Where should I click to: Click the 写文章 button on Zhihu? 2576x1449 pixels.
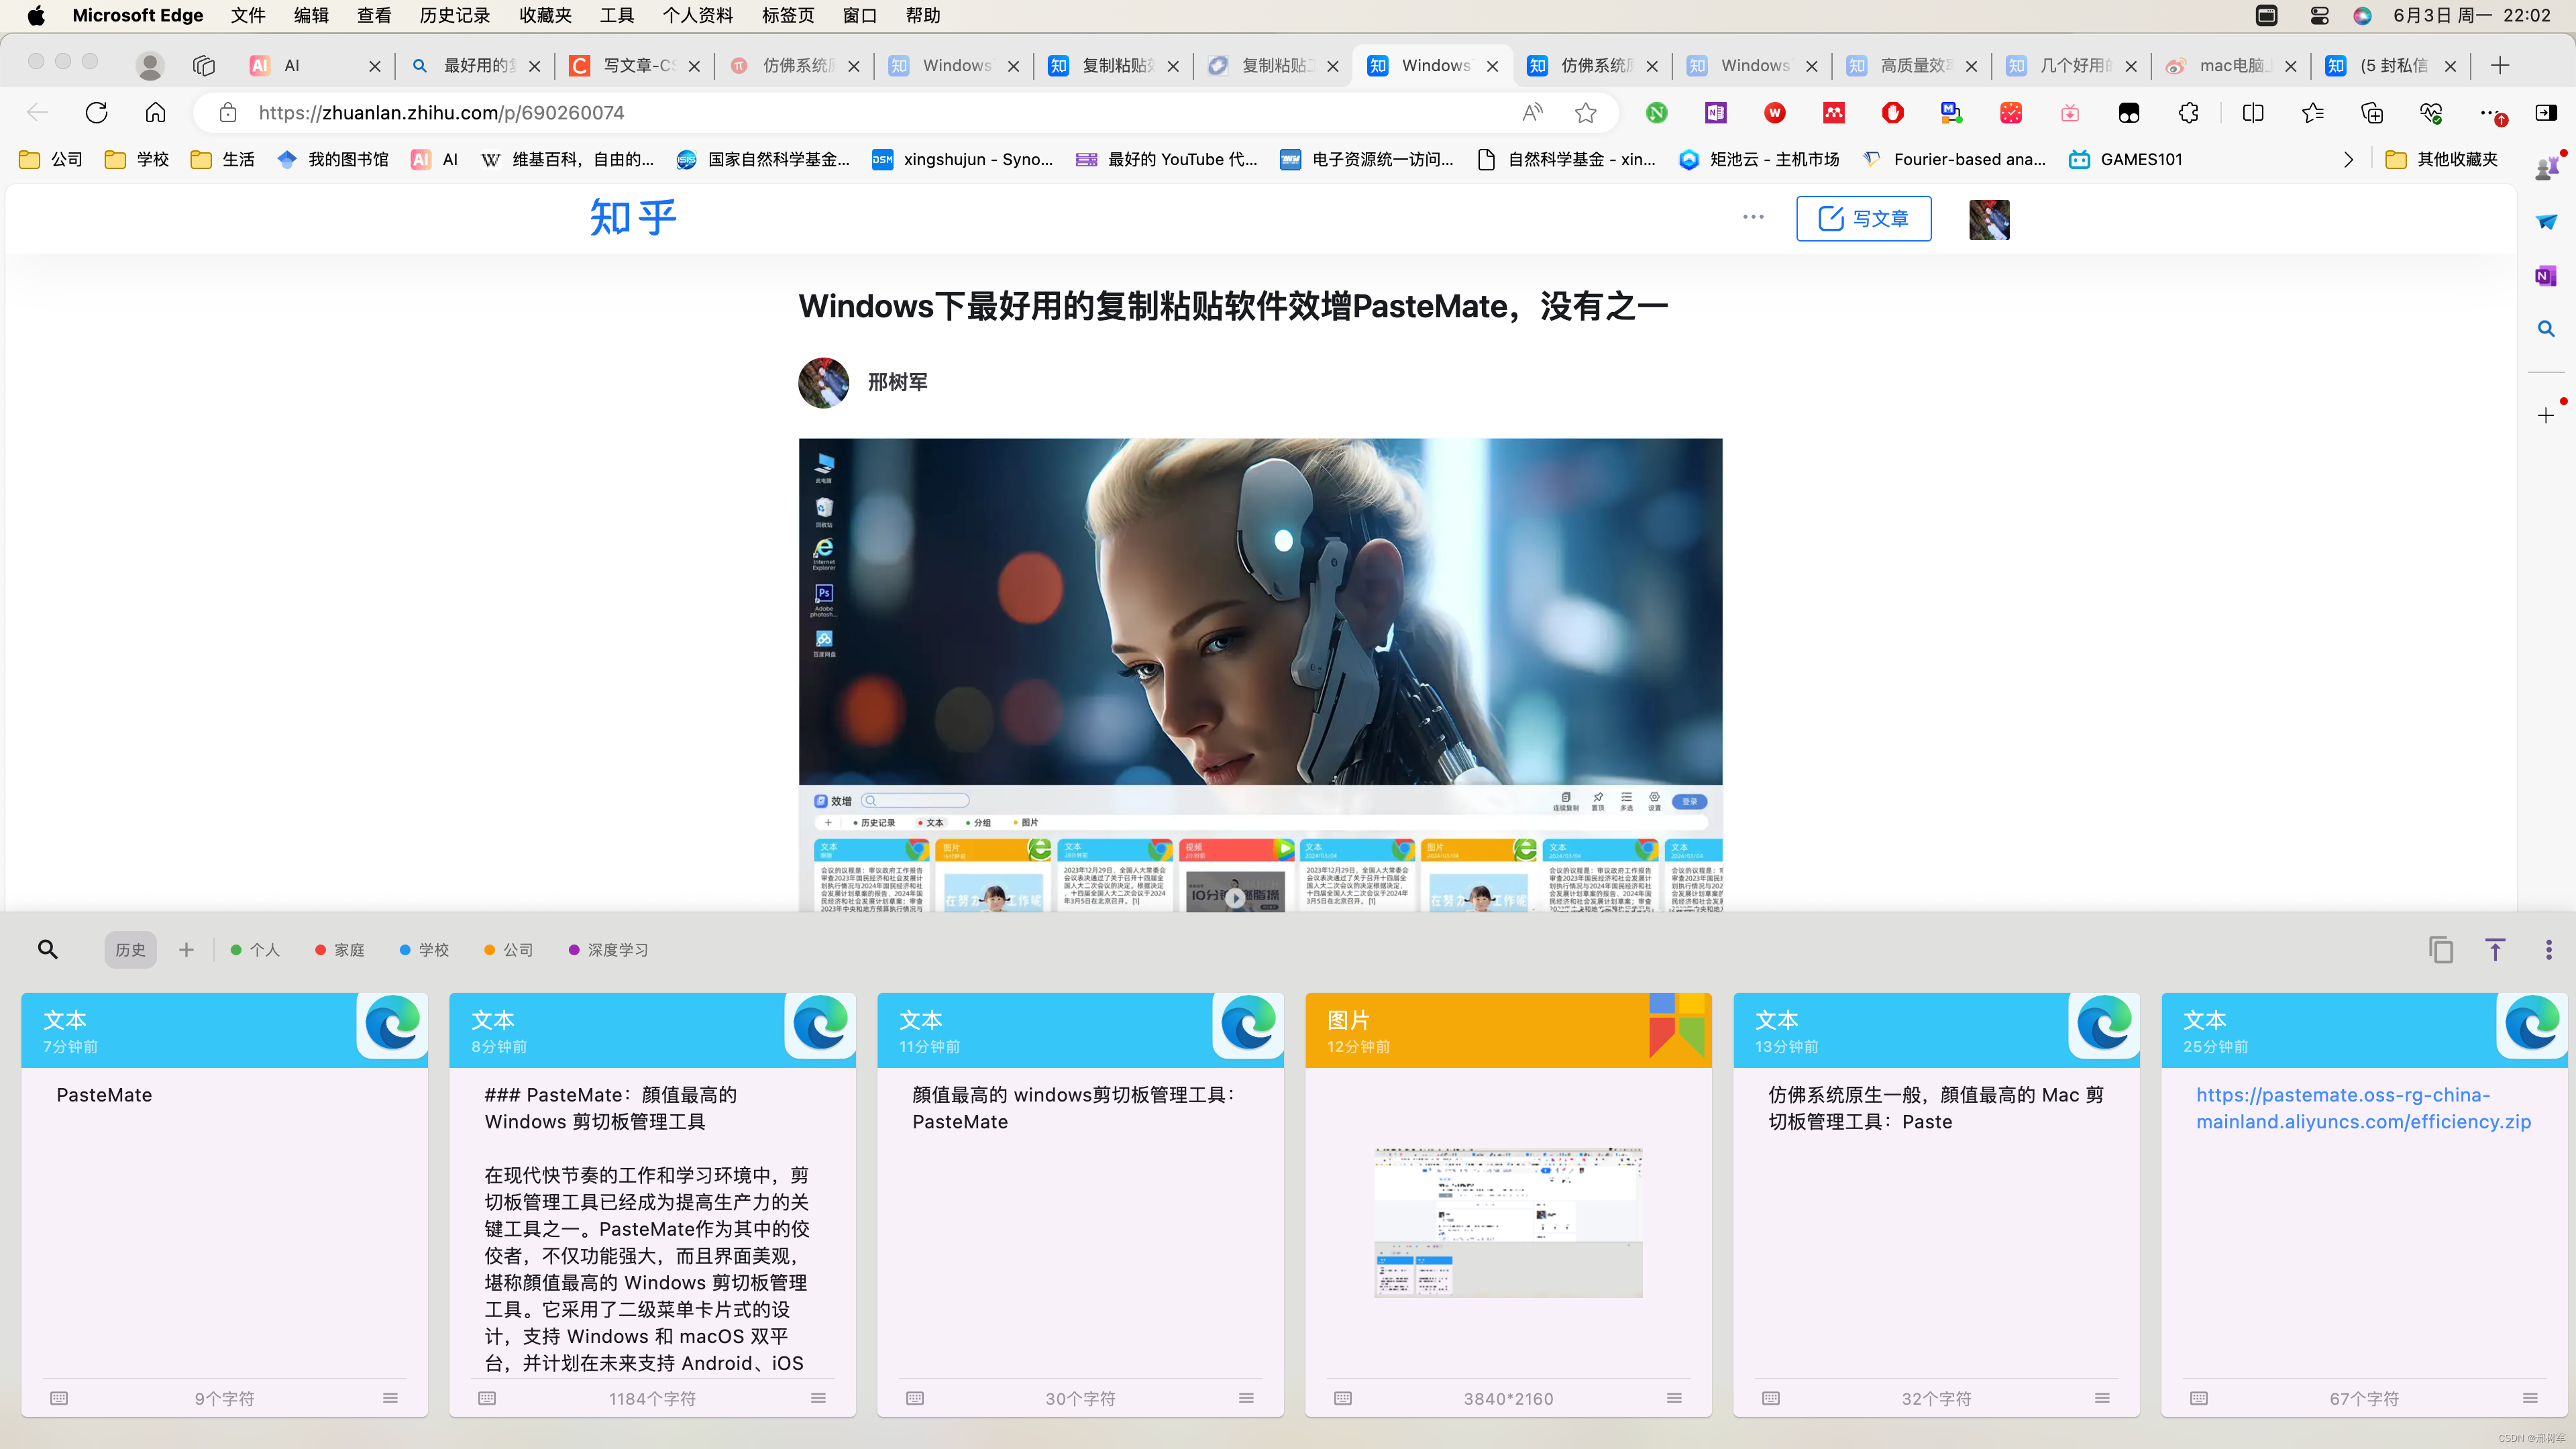pyautogui.click(x=1863, y=218)
